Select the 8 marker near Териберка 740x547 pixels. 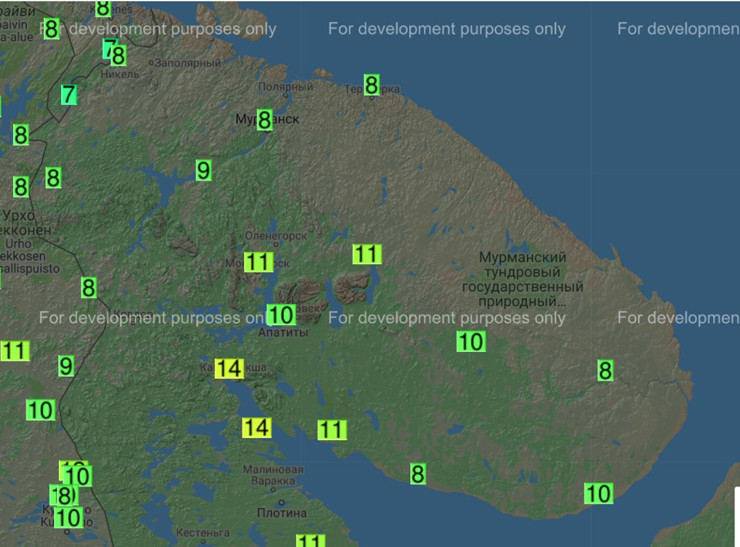[x=371, y=86]
